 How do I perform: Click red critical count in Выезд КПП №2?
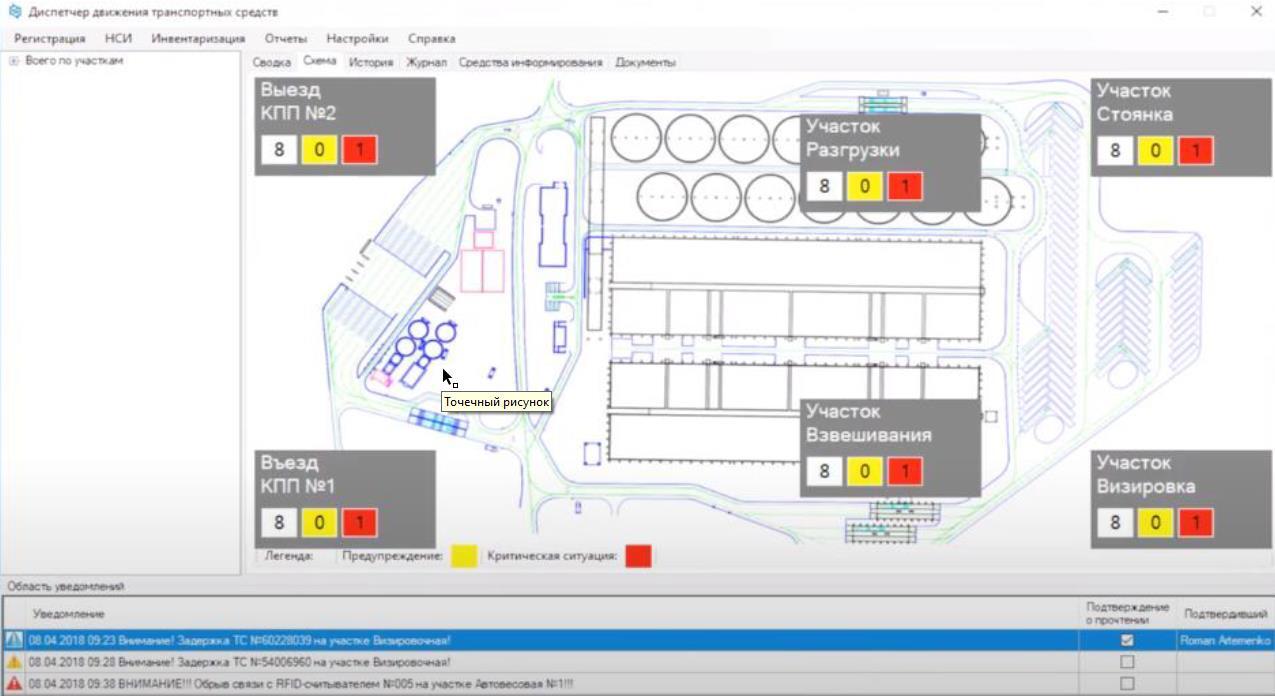pos(360,151)
